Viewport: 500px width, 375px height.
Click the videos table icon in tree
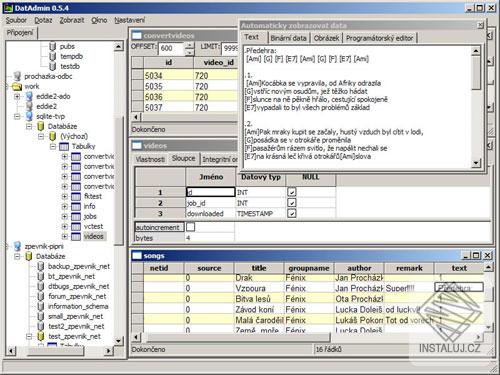click(76, 237)
